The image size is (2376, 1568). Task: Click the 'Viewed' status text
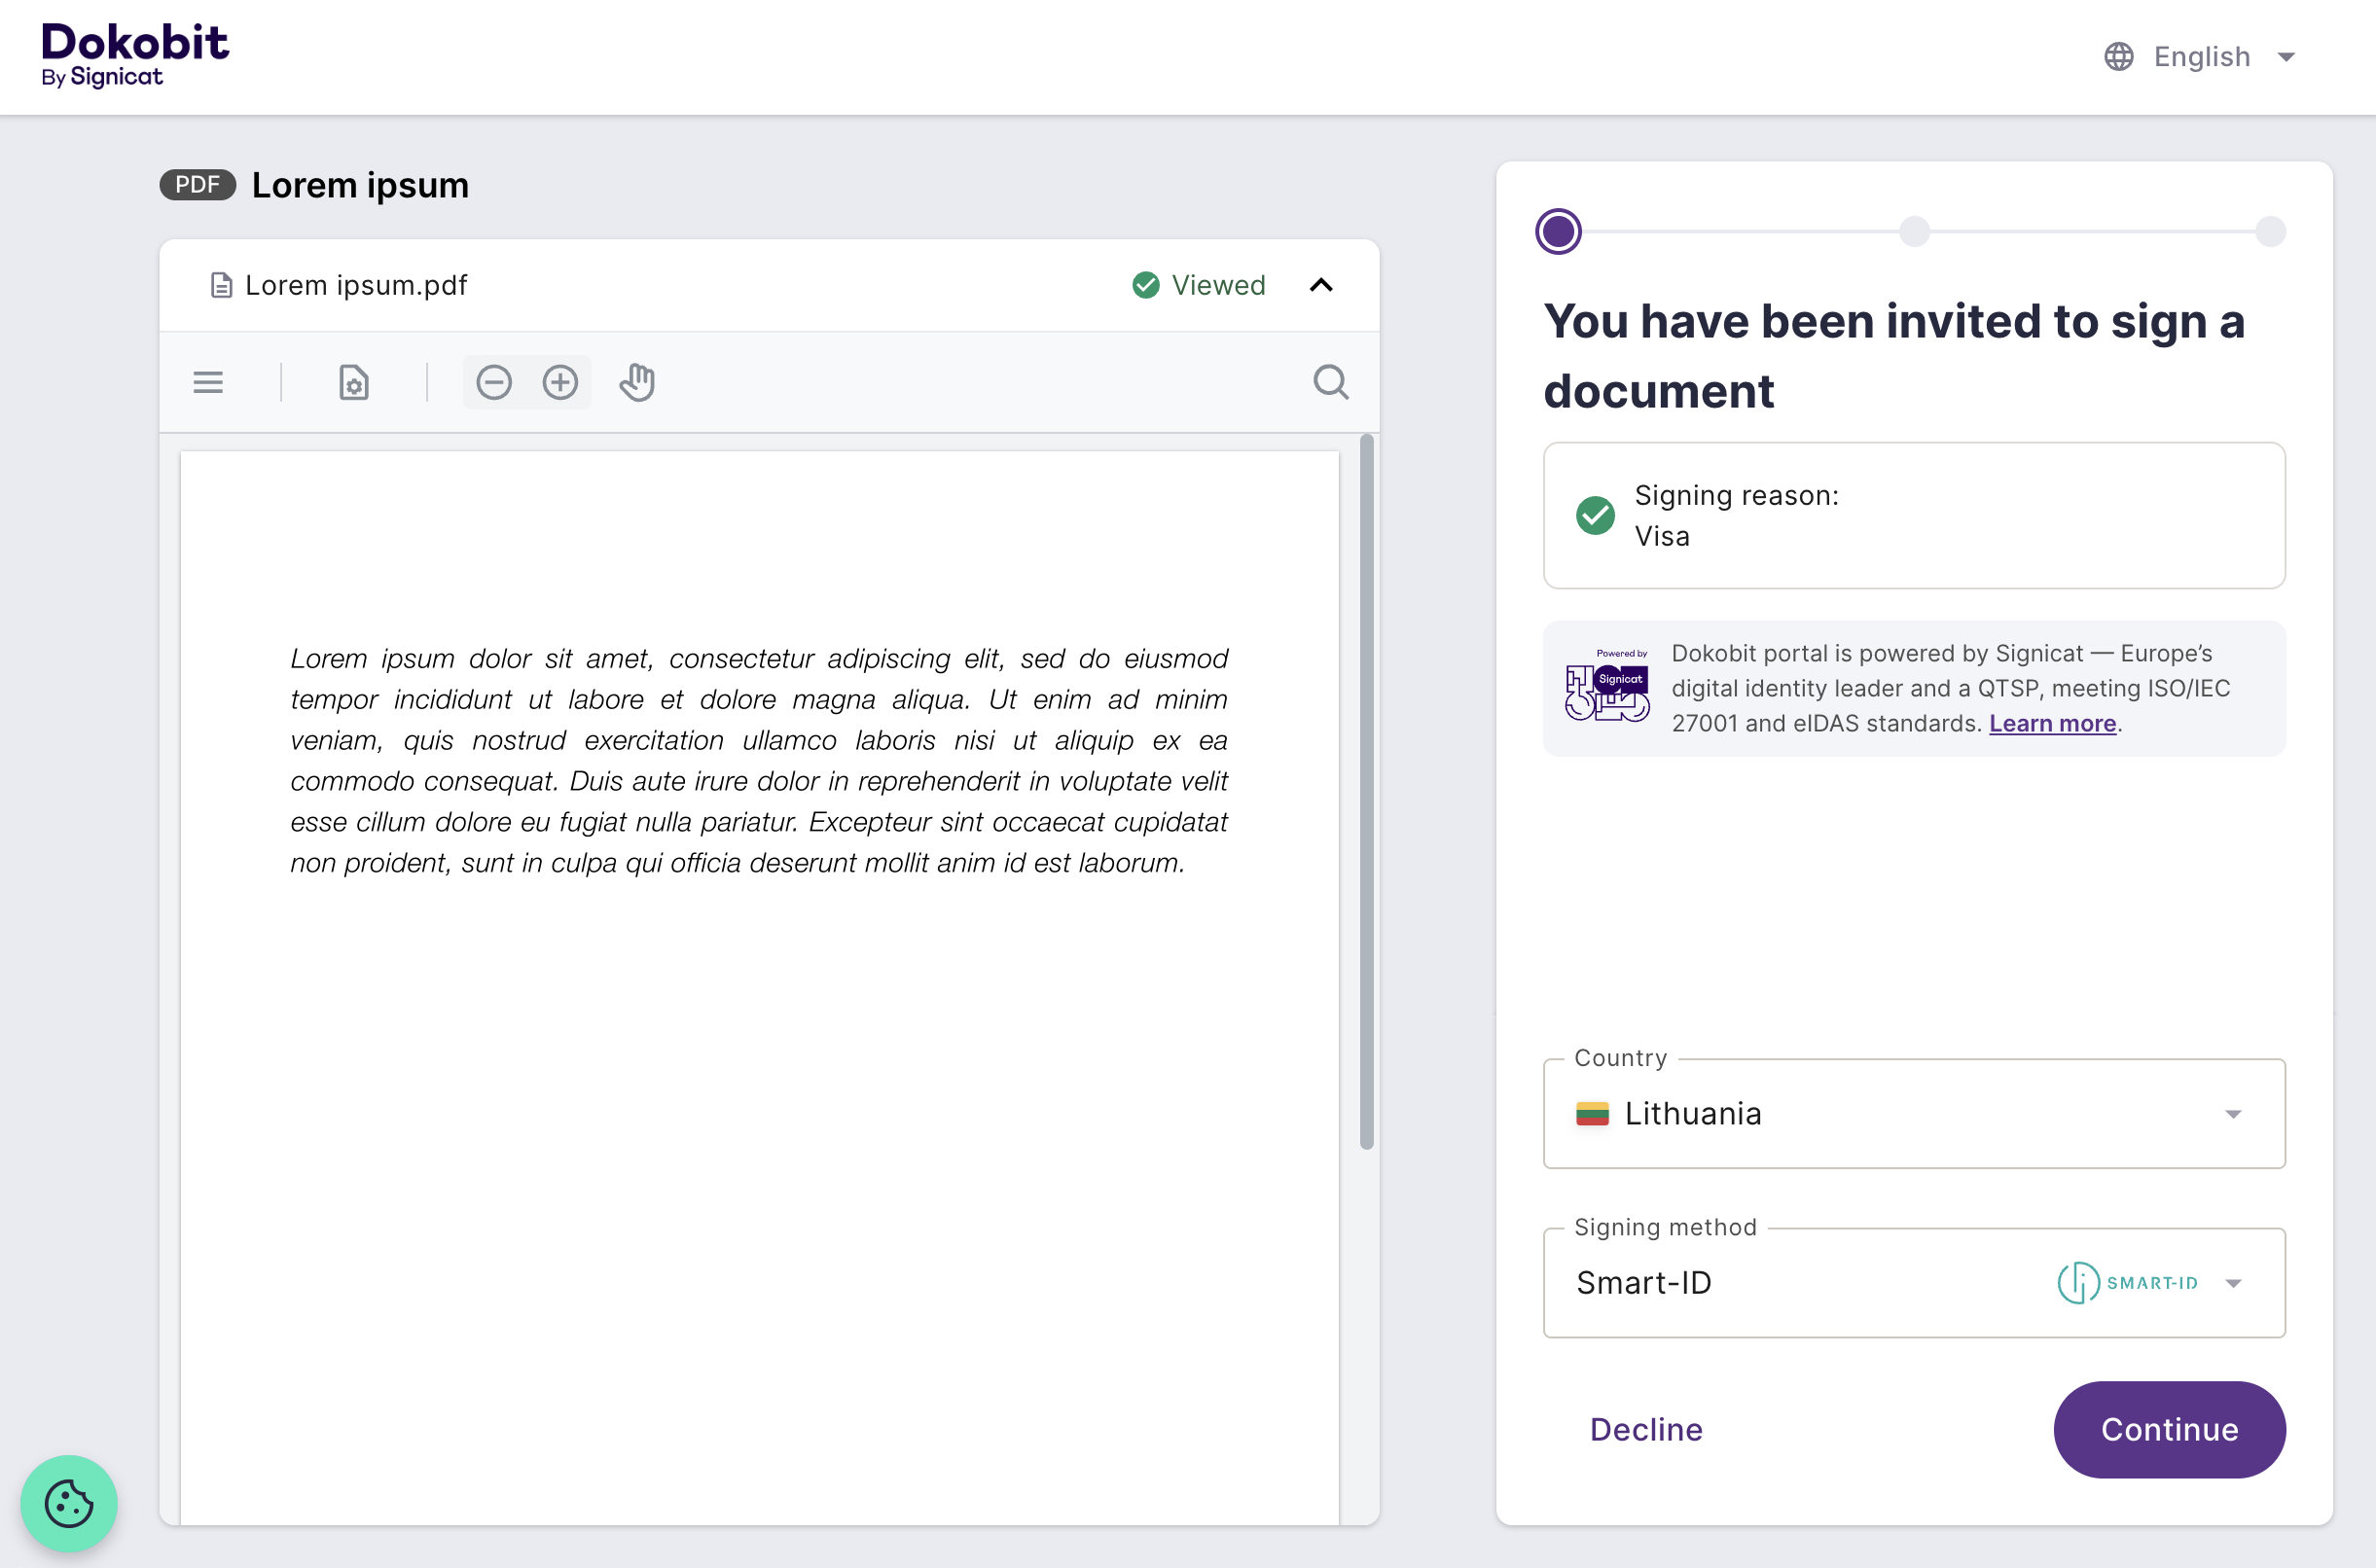tap(1218, 286)
